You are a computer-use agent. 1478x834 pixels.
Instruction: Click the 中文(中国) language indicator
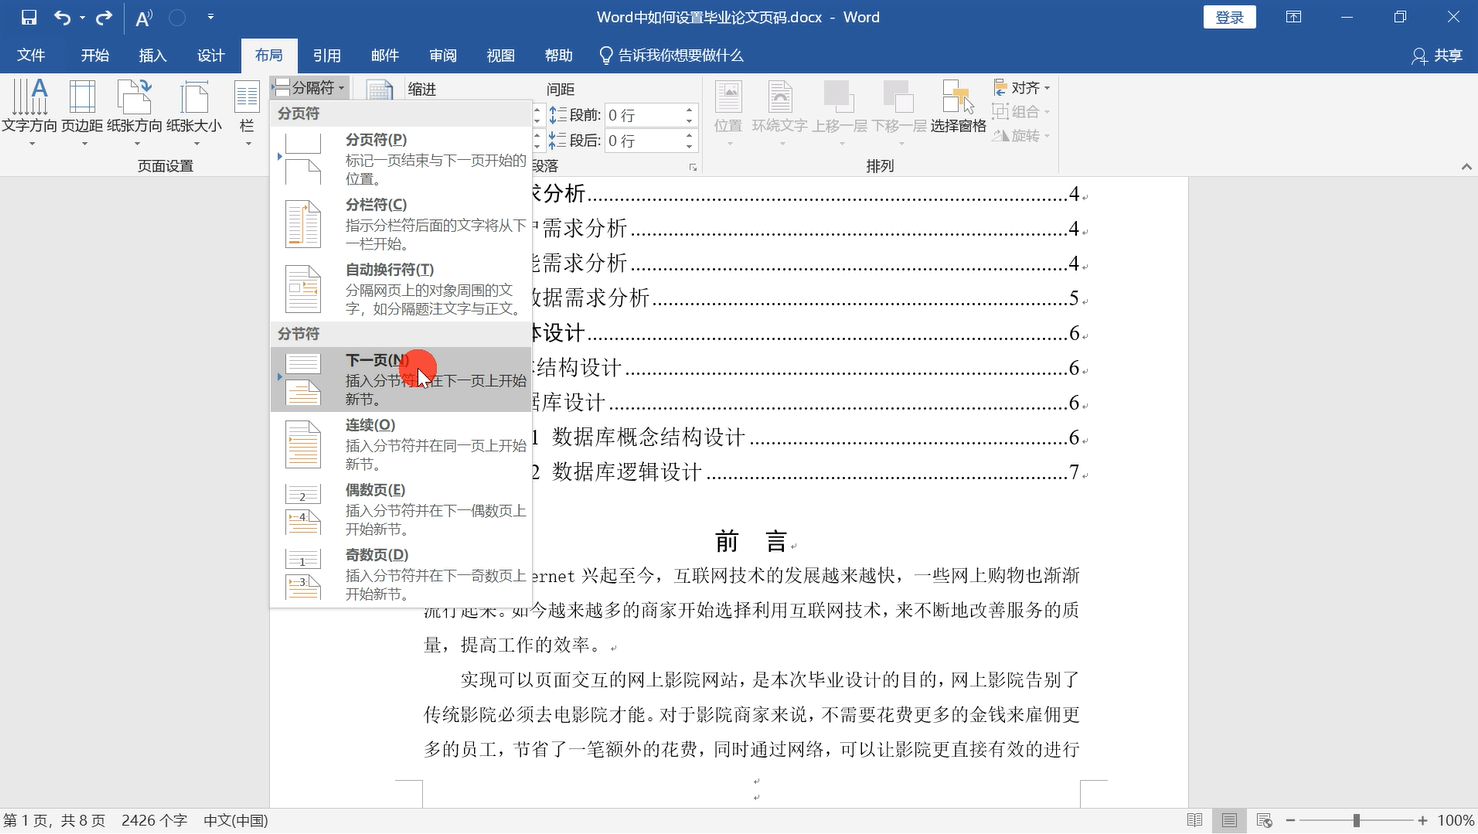point(236,820)
